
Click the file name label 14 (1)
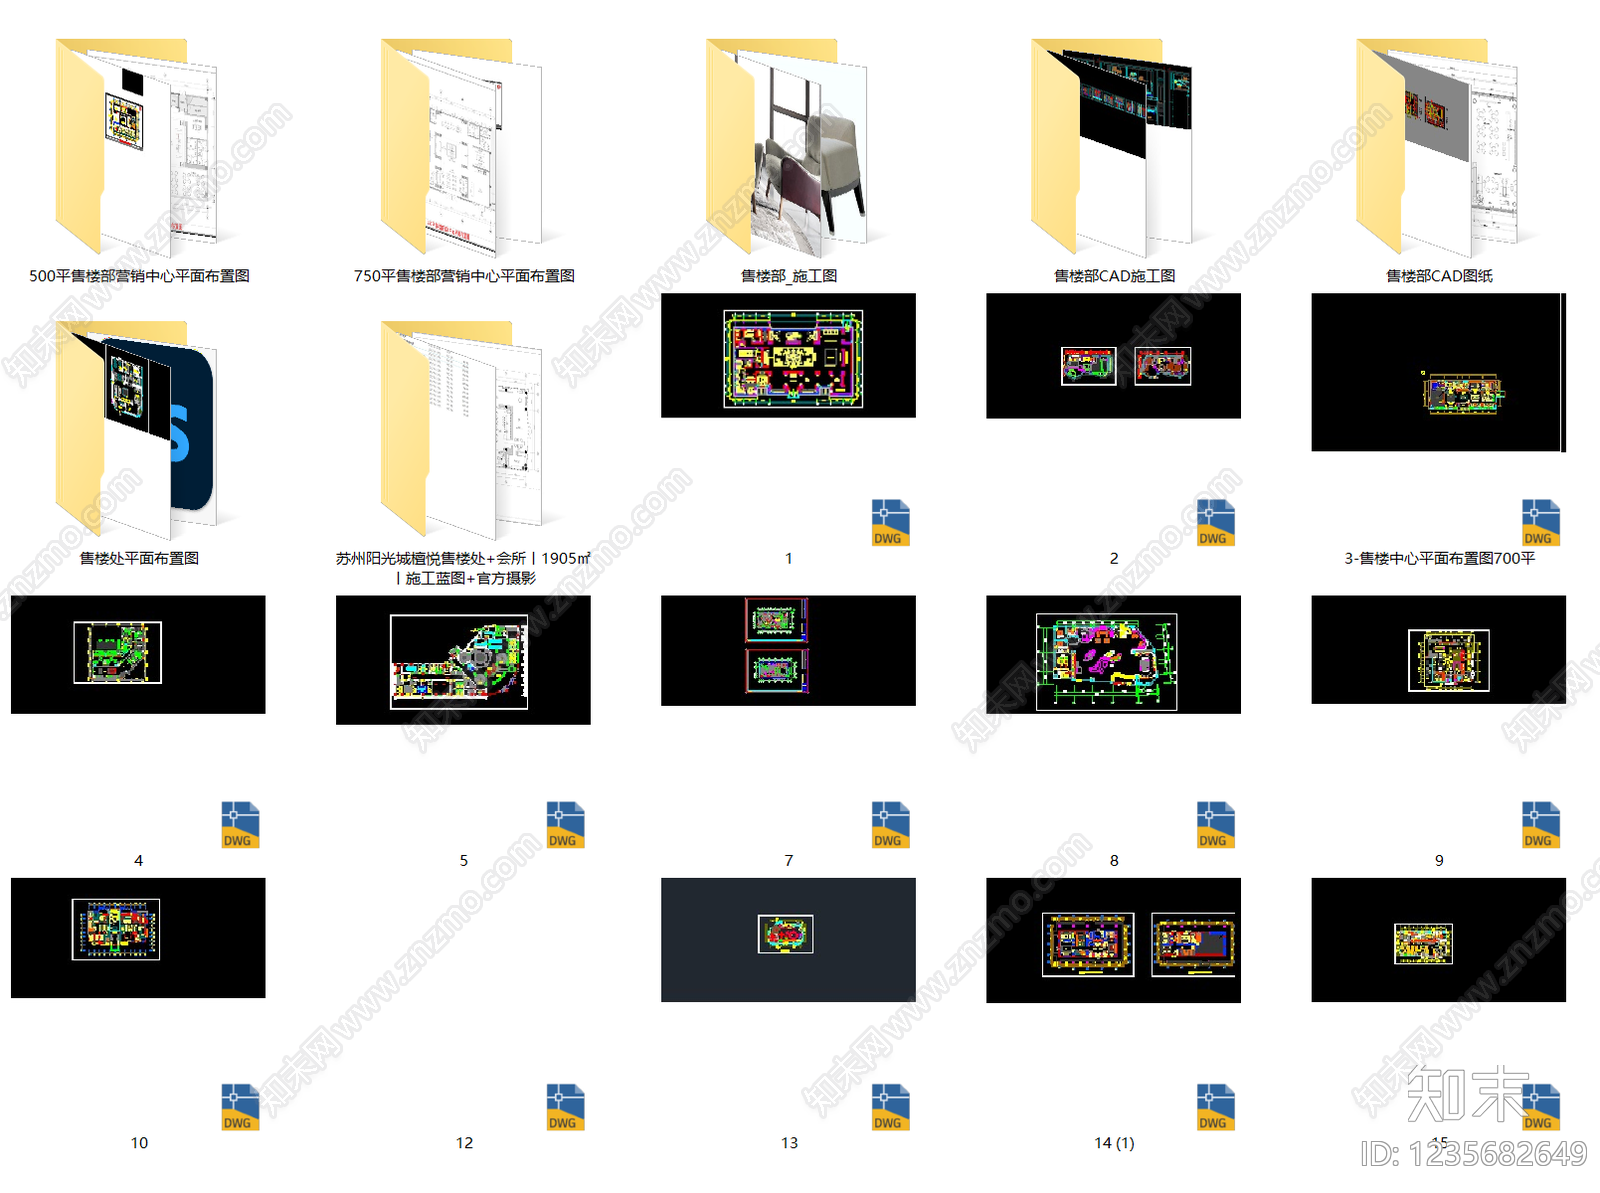point(1114,1143)
